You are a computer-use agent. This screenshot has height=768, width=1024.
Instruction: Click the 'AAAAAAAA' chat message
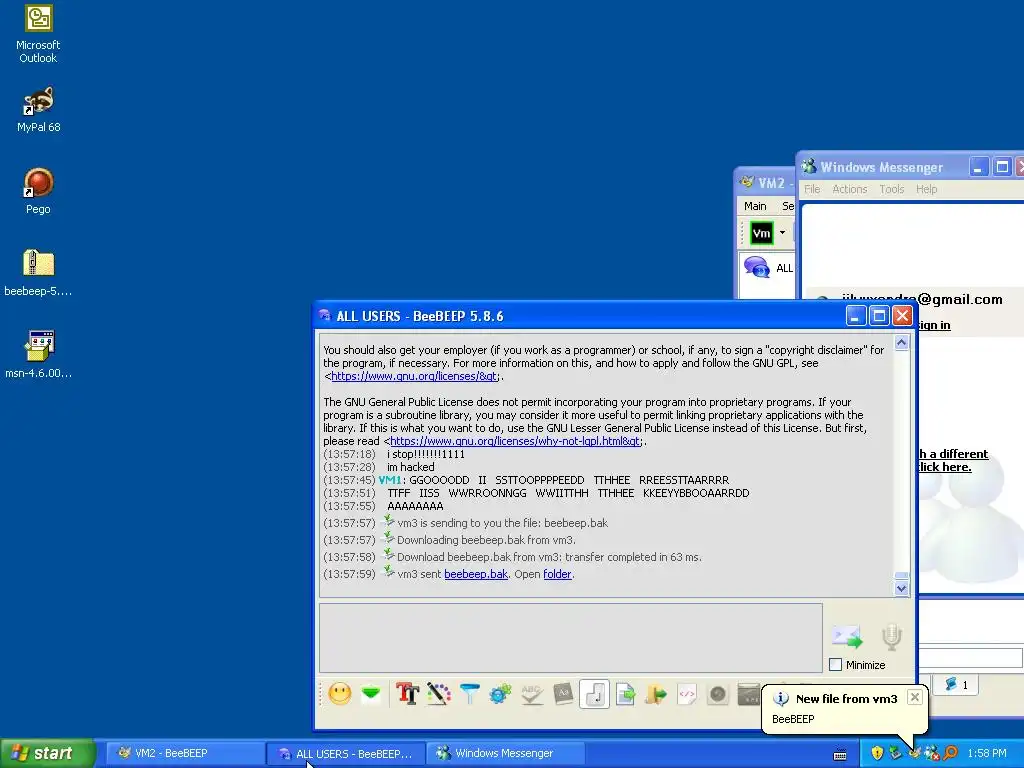tap(415, 506)
